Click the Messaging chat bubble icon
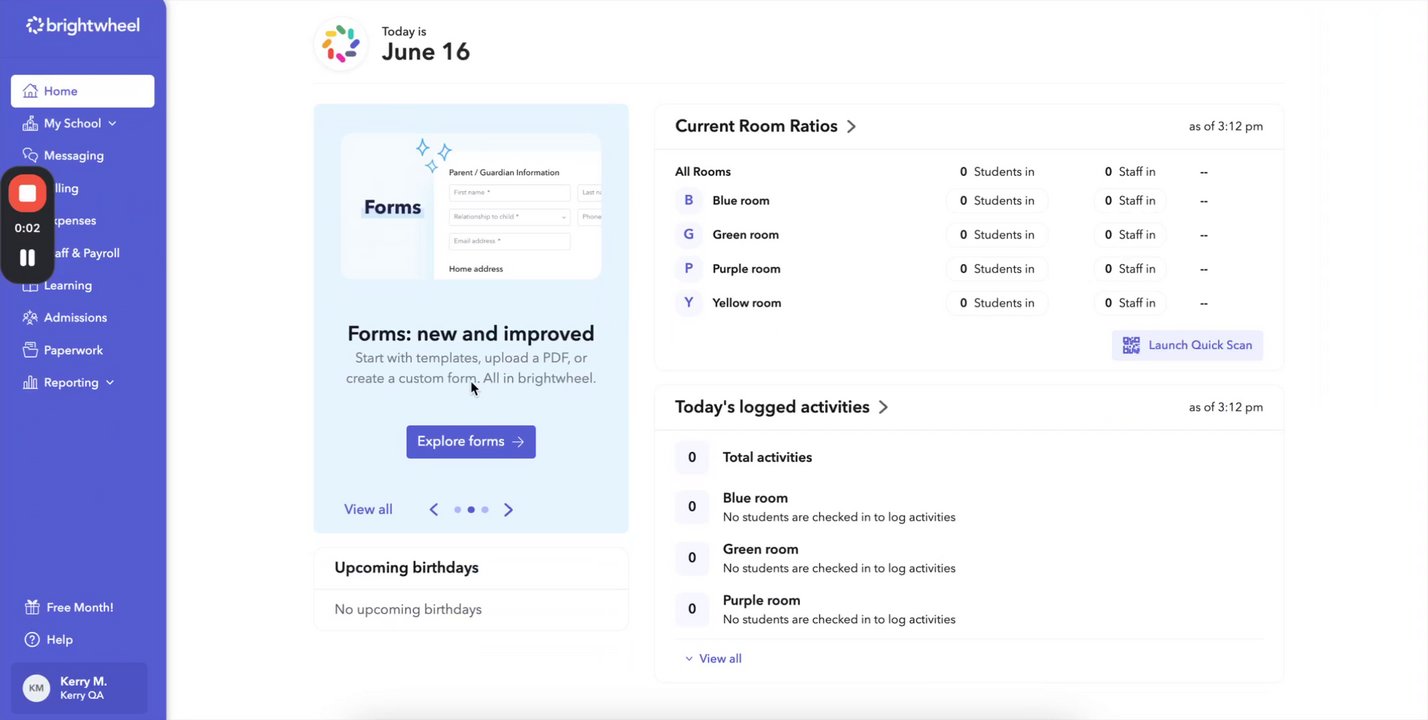1428x720 pixels. [x=30, y=155]
